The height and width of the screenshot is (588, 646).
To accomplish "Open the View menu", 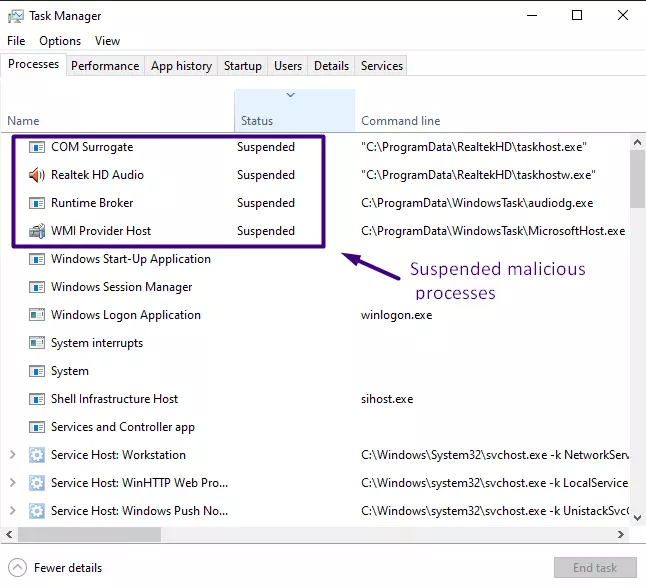I will (x=107, y=41).
